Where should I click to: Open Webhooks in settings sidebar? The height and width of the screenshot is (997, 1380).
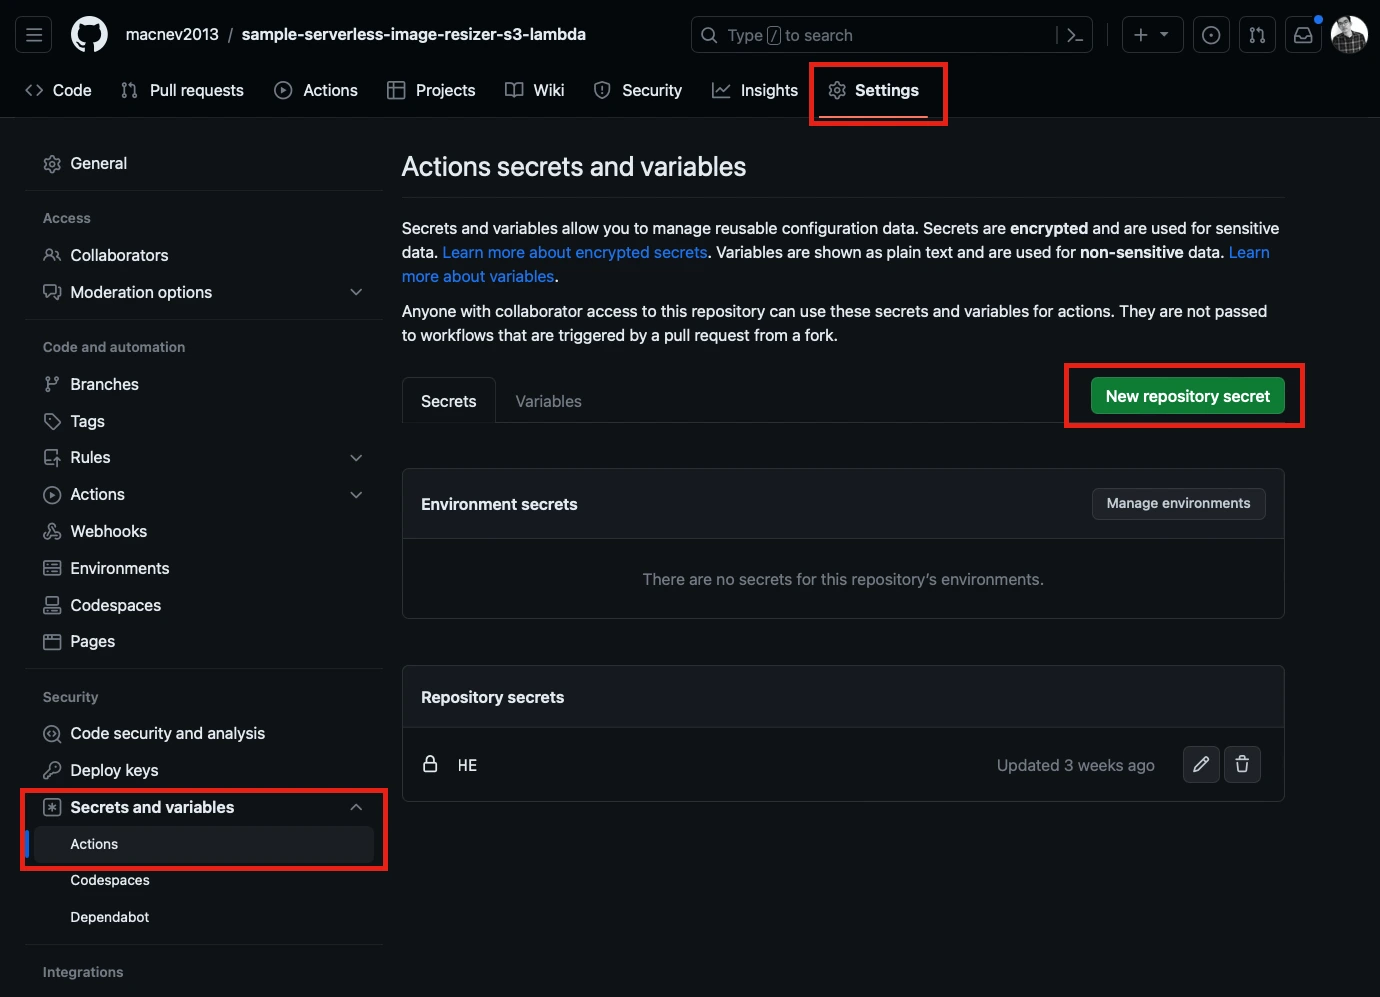108,531
